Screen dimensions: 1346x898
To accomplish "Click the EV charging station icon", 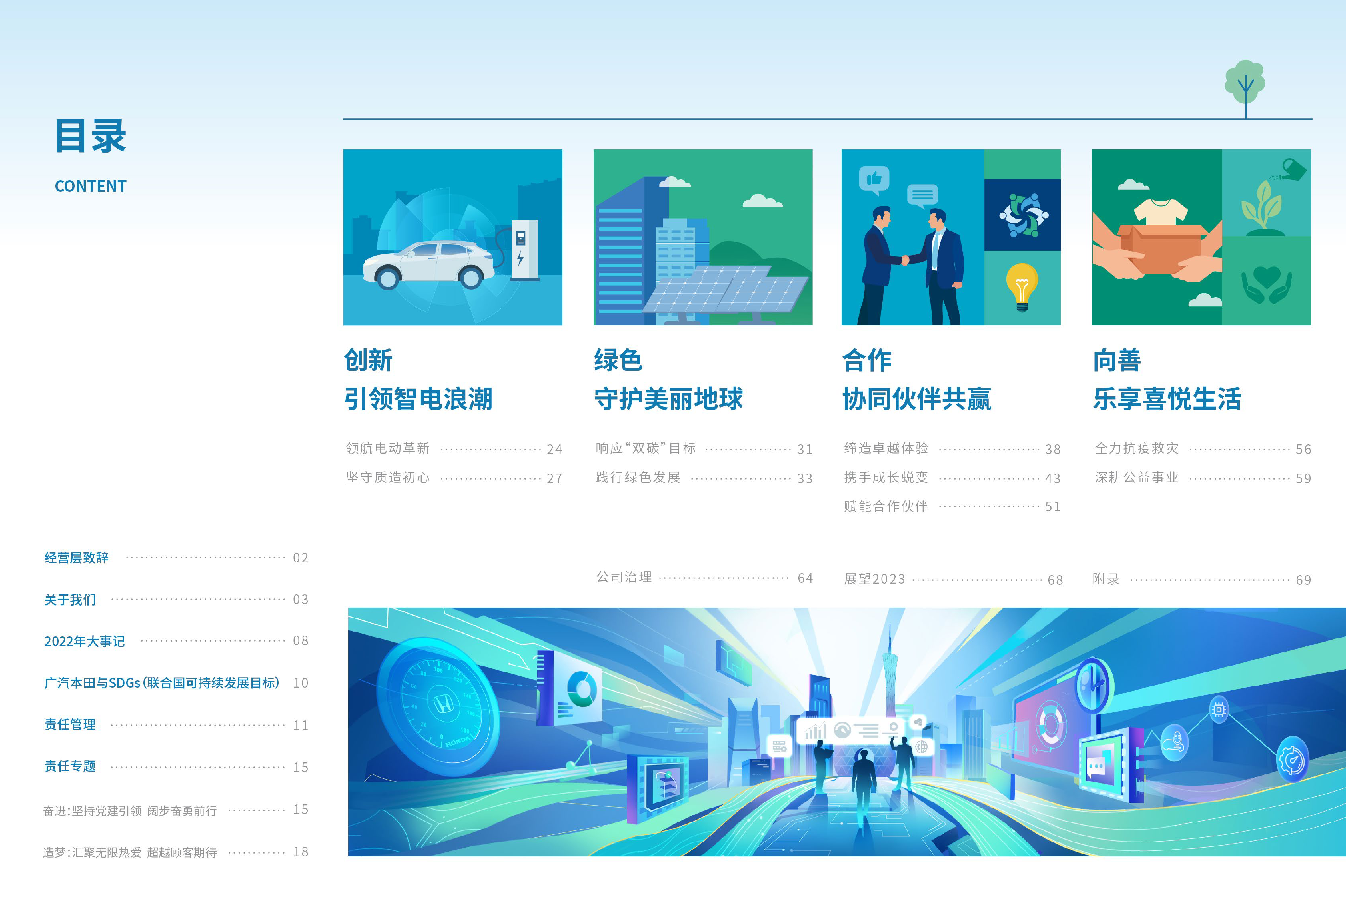I will tap(524, 248).
